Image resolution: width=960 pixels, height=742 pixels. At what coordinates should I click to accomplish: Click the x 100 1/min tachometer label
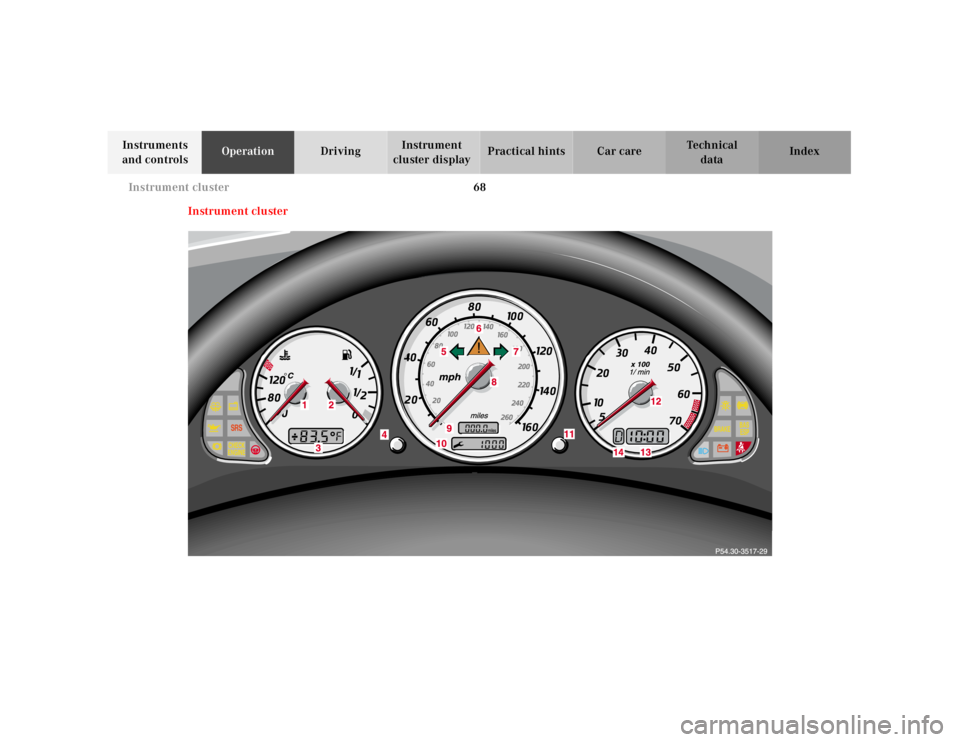click(x=640, y=368)
